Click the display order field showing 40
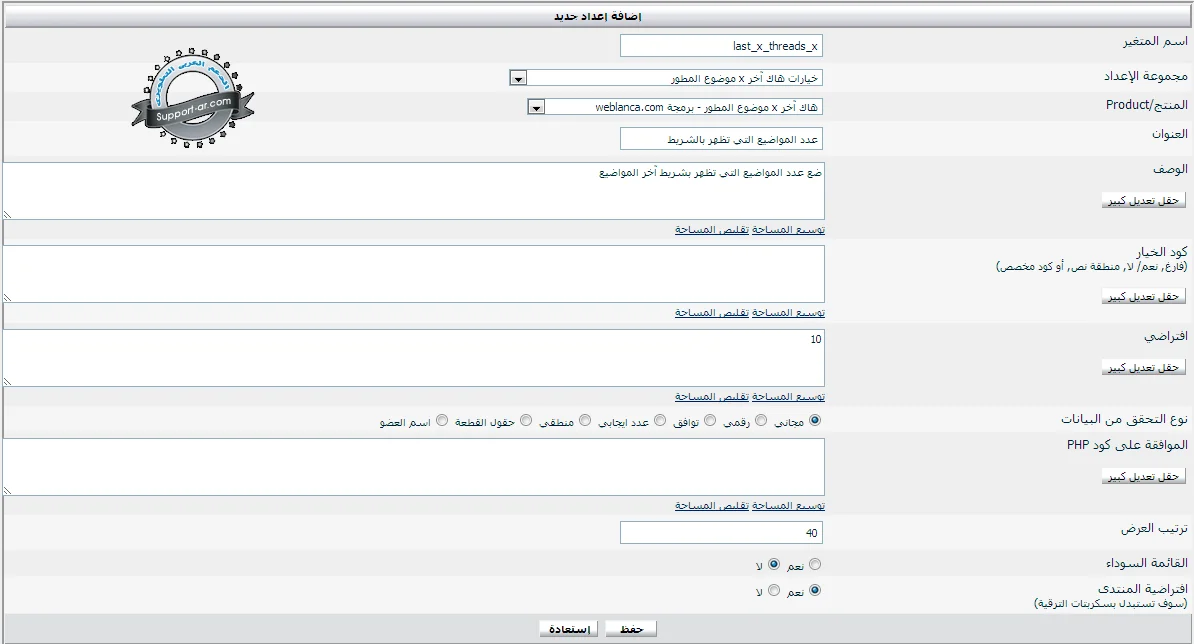This screenshot has width=1194, height=644. point(721,533)
